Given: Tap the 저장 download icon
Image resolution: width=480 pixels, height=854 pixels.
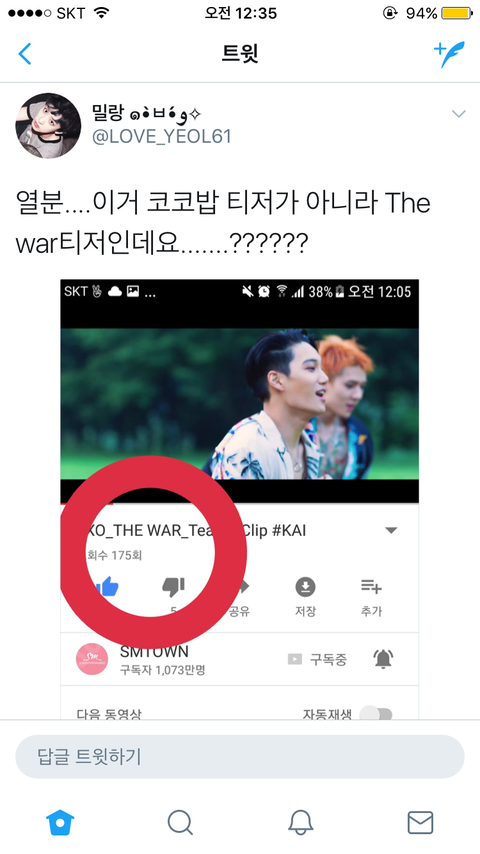Looking at the screenshot, I should tap(305, 587).
